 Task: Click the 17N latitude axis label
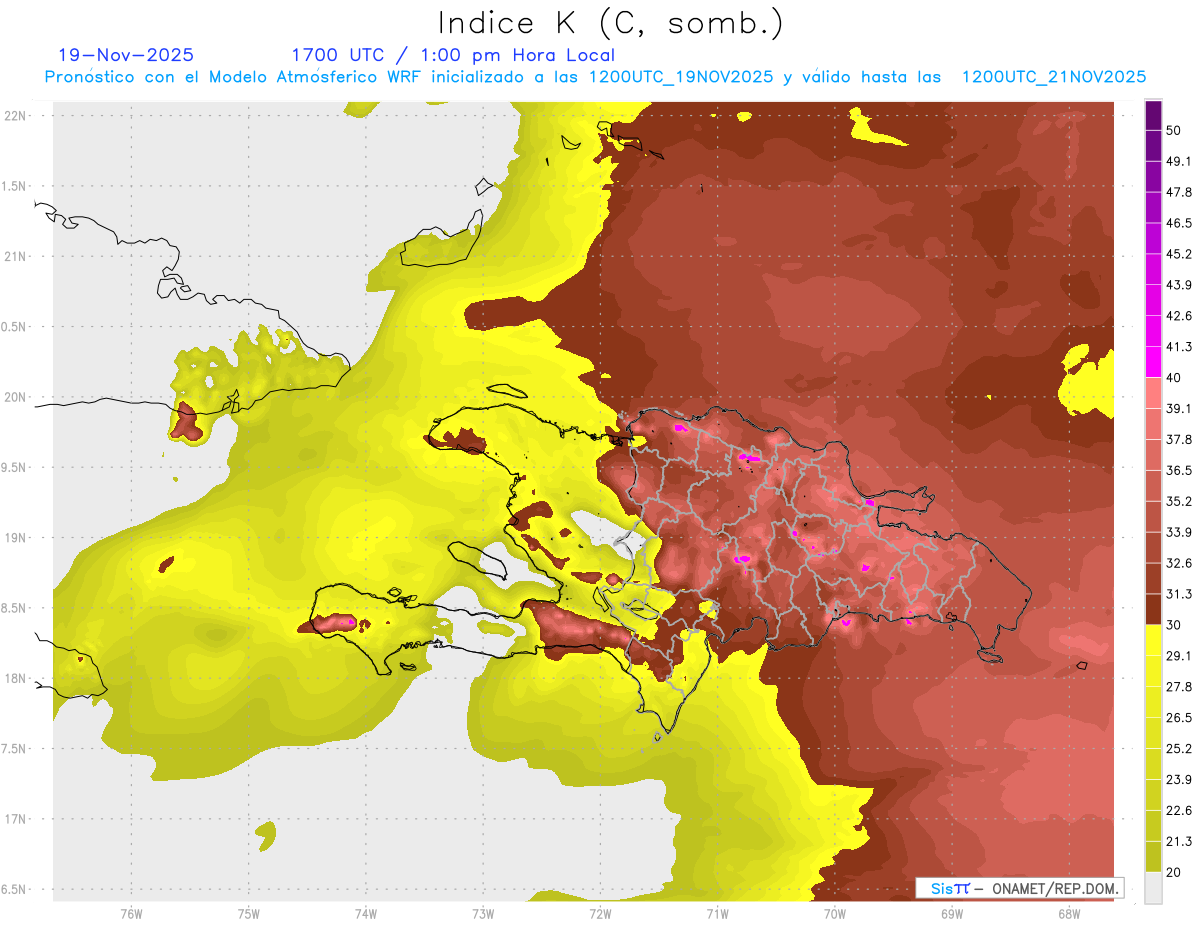[16, 819]
